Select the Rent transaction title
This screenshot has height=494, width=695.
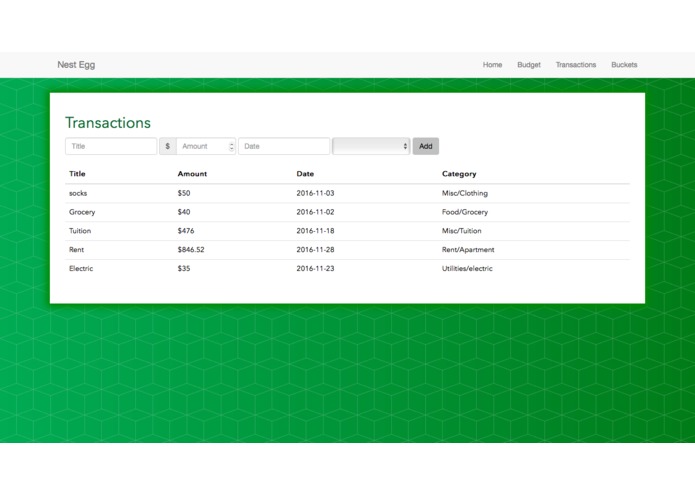[x=76, y=249]
